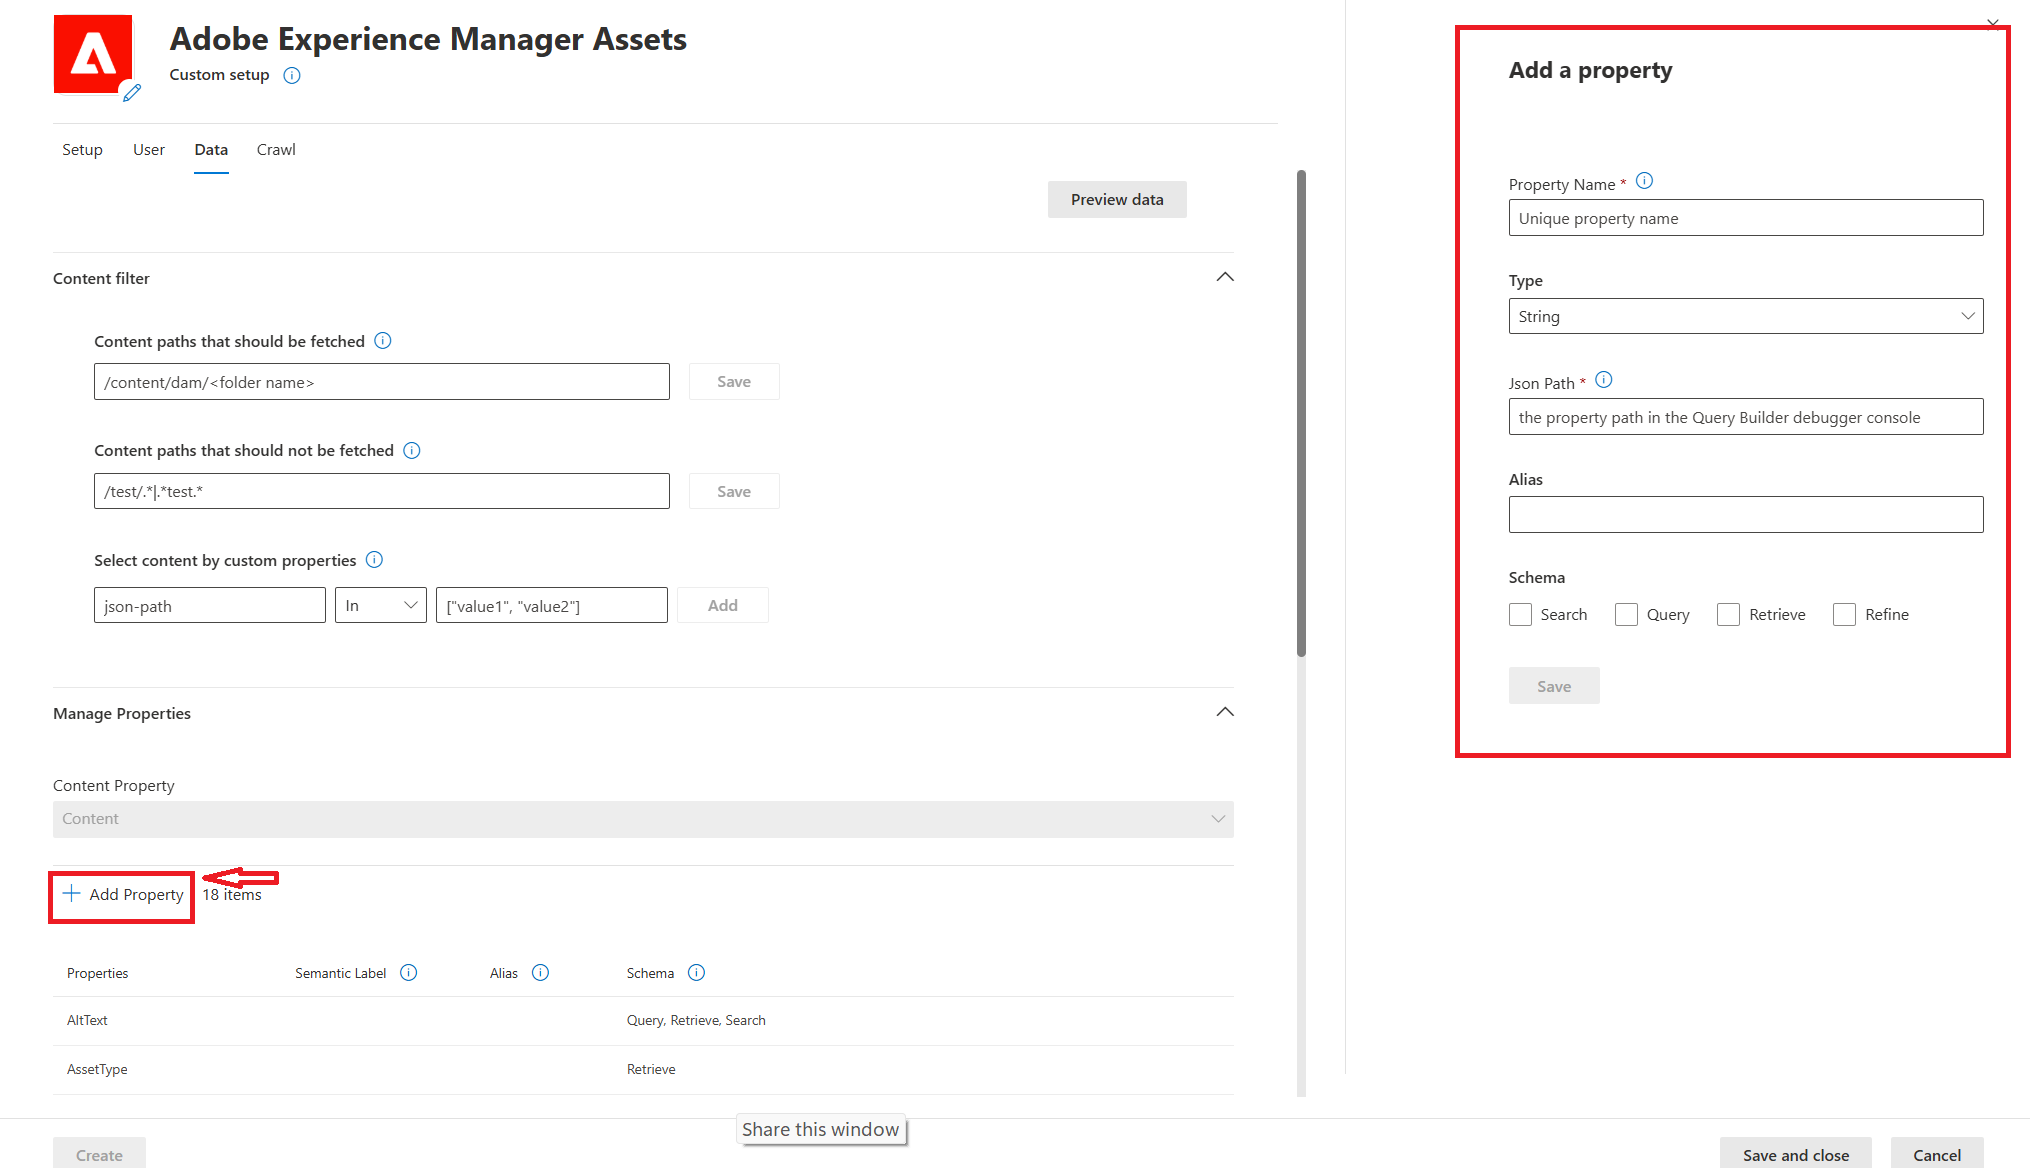Collapse the Manage Properties section
This screenshot has width=2030, height=1168.
(x=1225, y=712)
